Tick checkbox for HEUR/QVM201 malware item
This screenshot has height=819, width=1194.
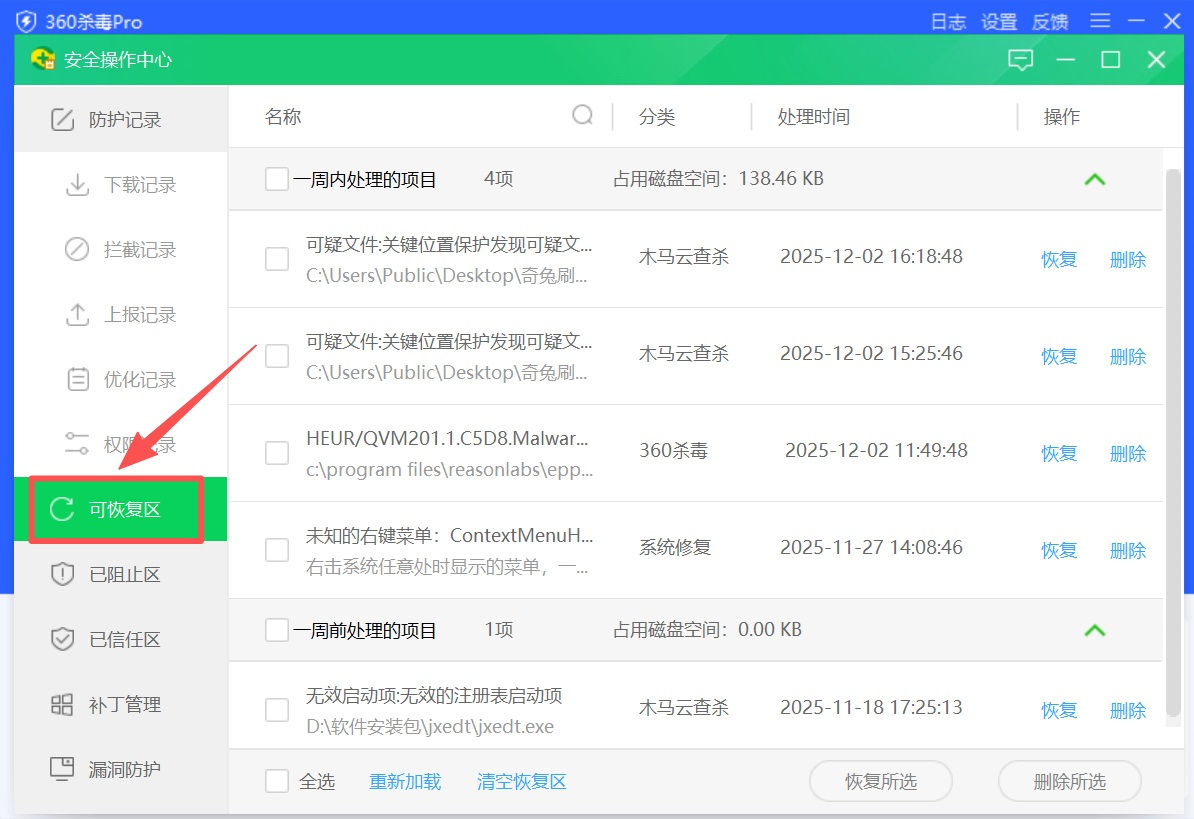pos(277,453)
